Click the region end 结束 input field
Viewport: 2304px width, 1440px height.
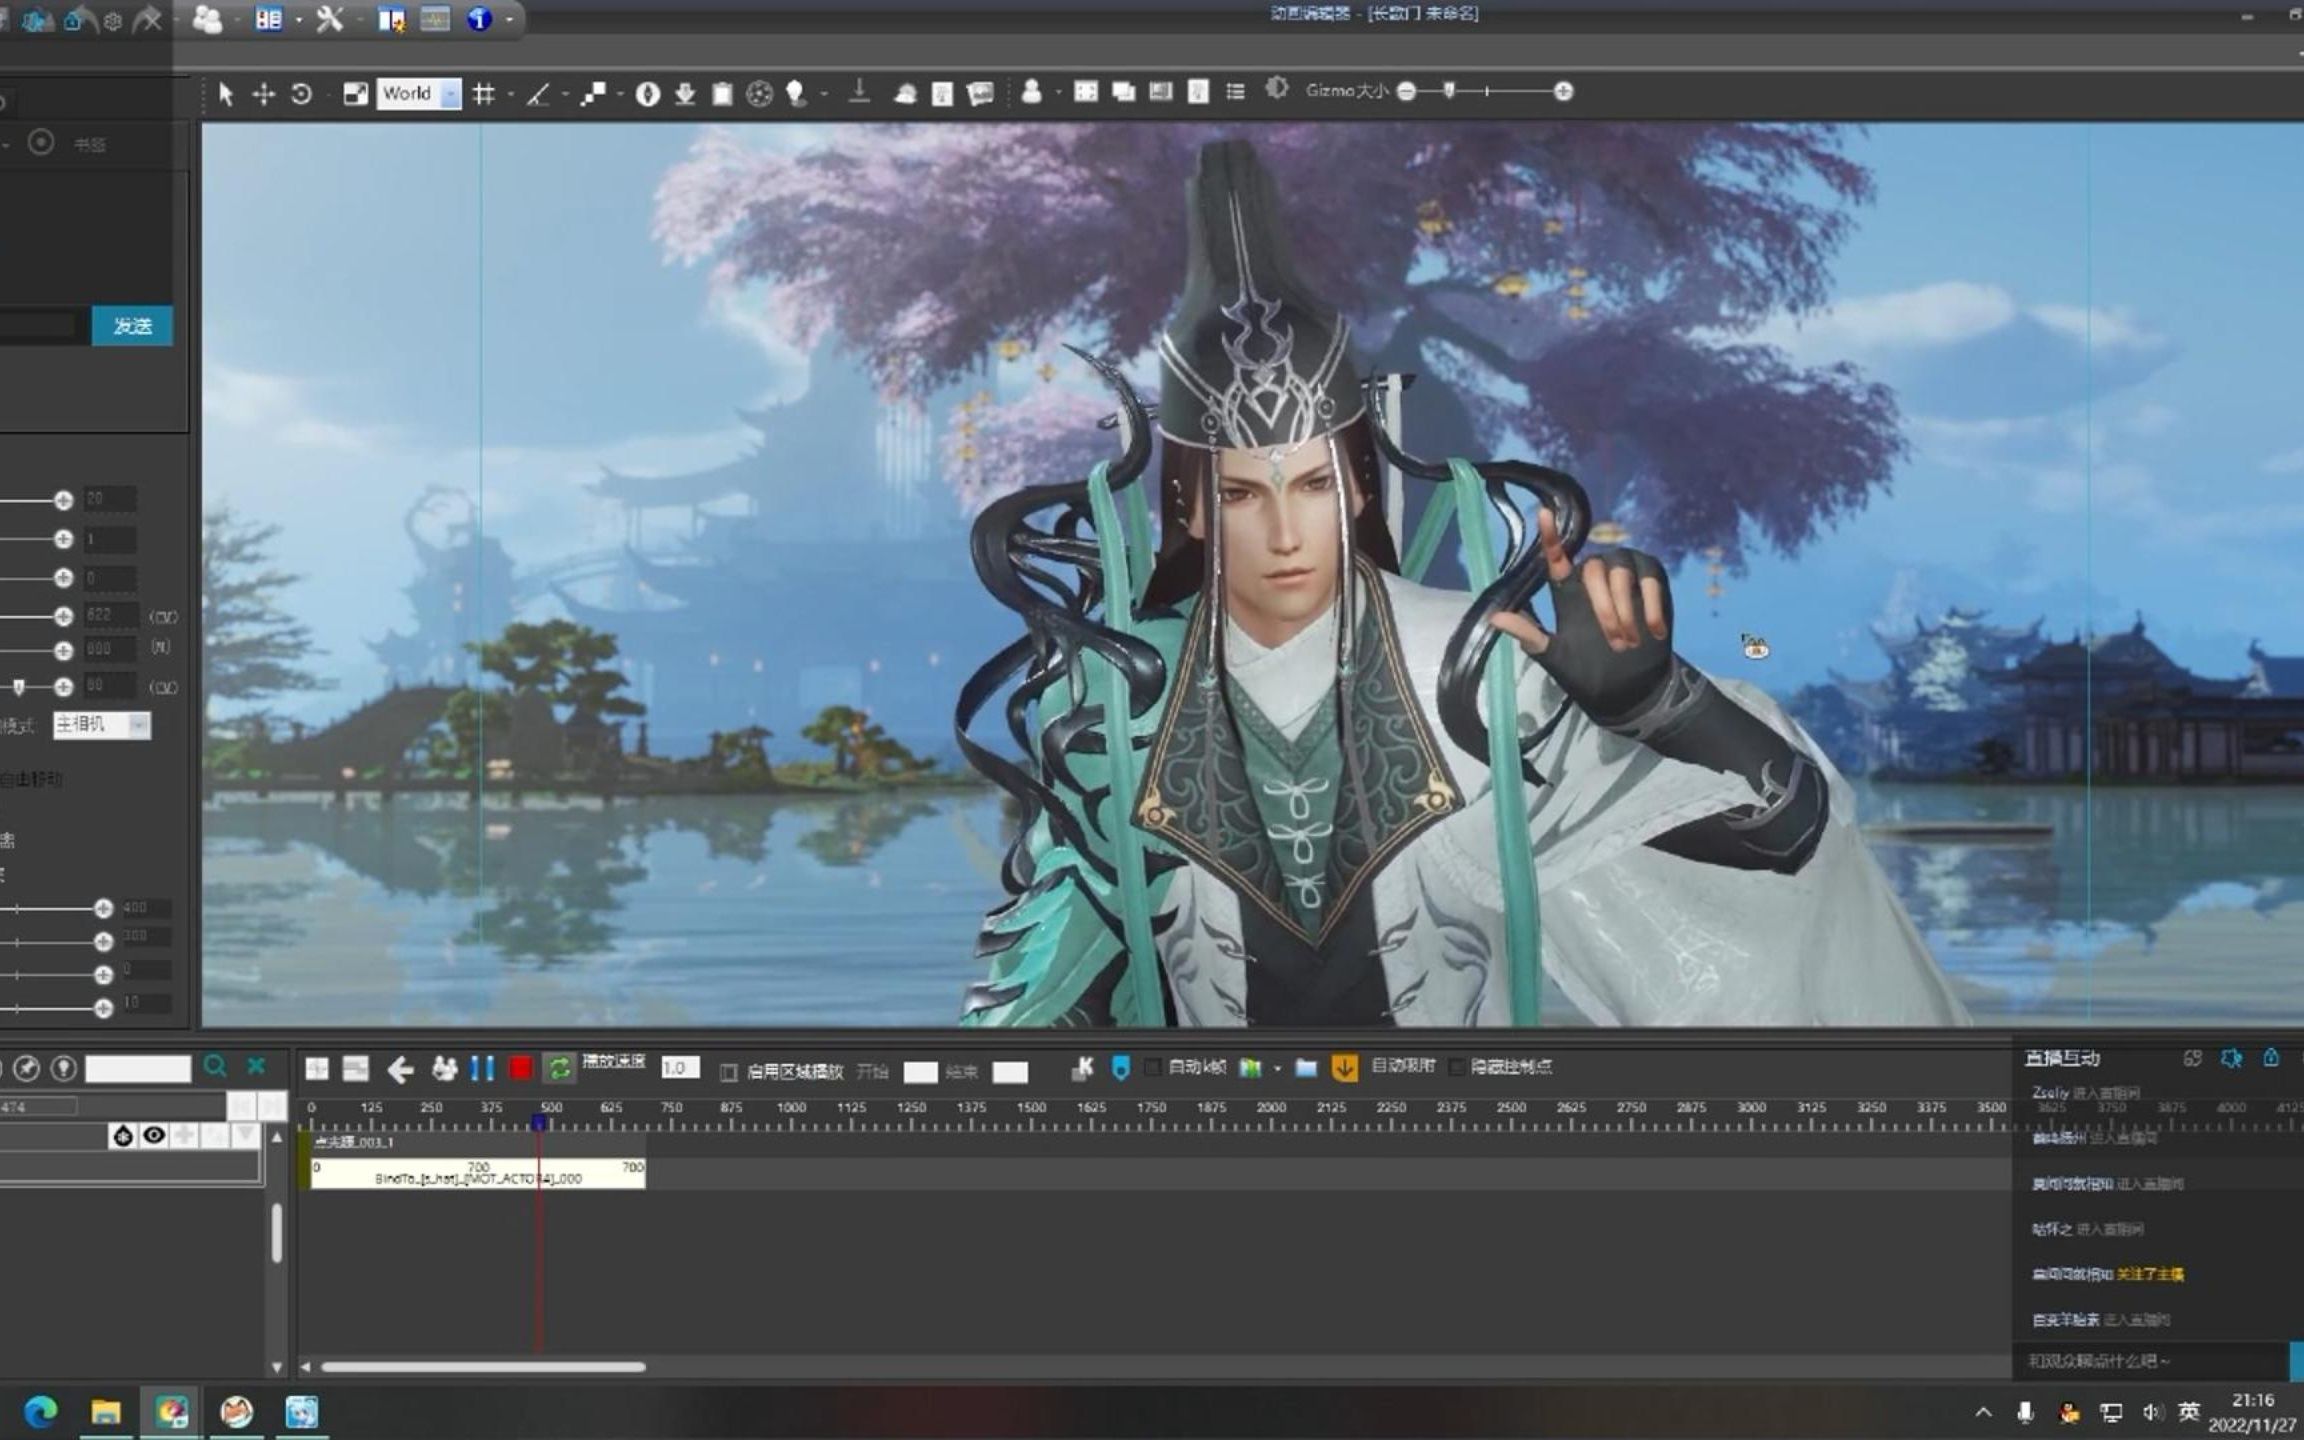(1010, 1072)
